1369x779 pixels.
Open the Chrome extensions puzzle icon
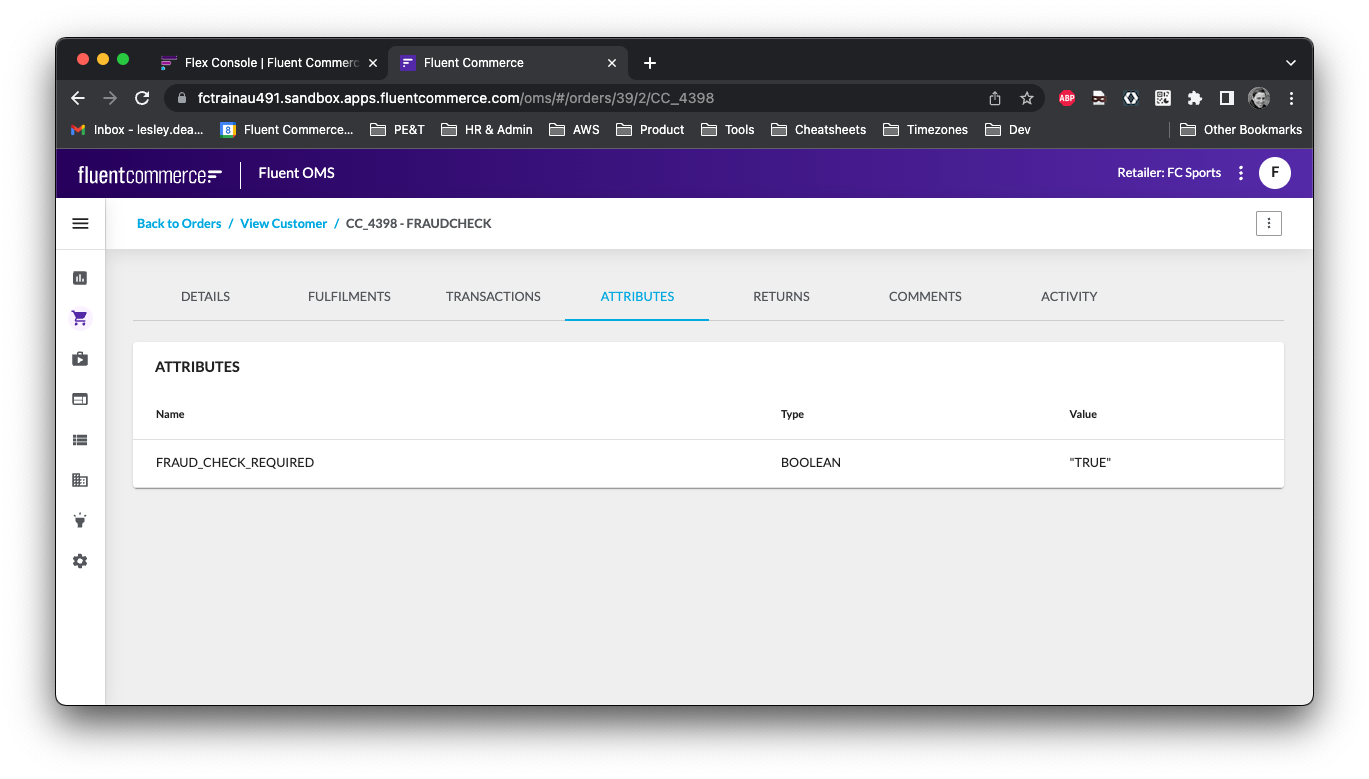tap(1194, 98)
